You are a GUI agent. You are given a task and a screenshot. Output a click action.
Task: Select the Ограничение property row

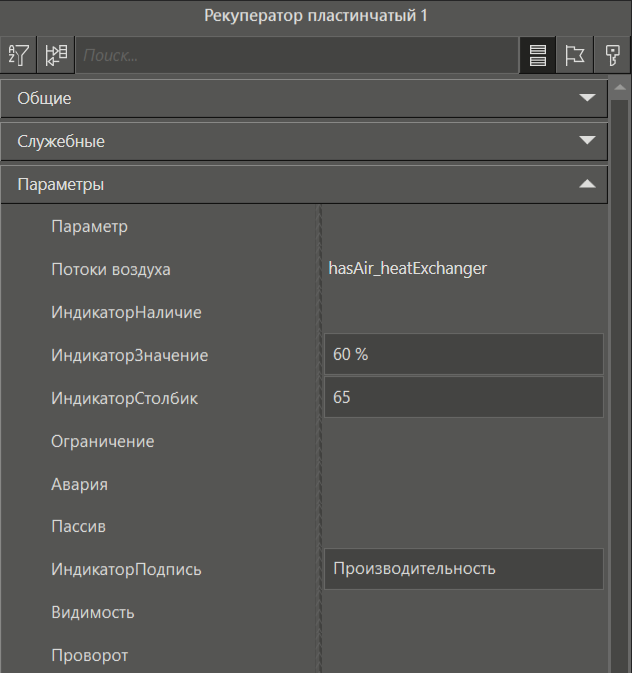point(102,442)
